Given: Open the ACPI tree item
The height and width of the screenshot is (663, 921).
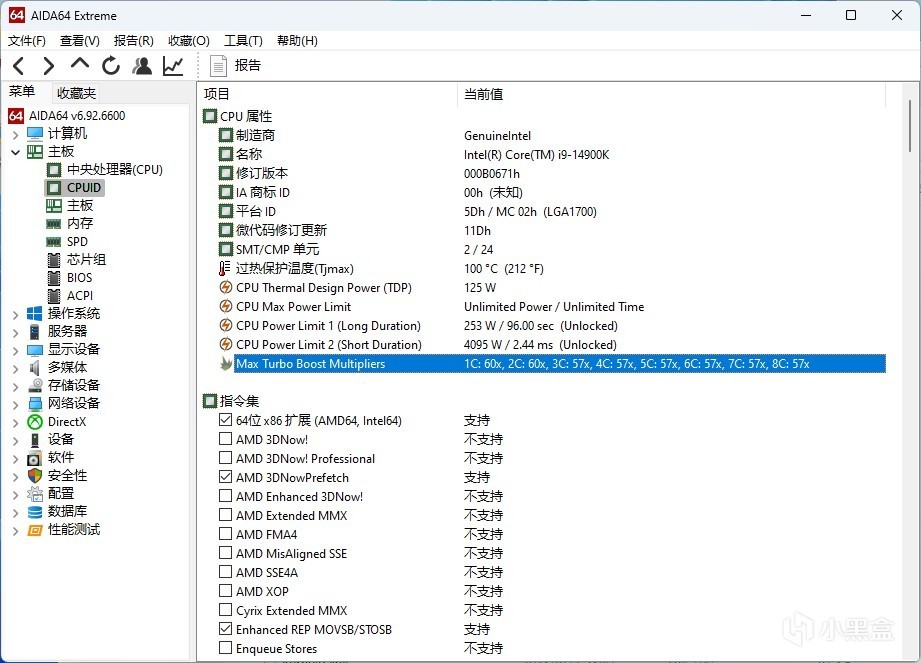Looking at the screenshot, I should (x=80, y=296).
